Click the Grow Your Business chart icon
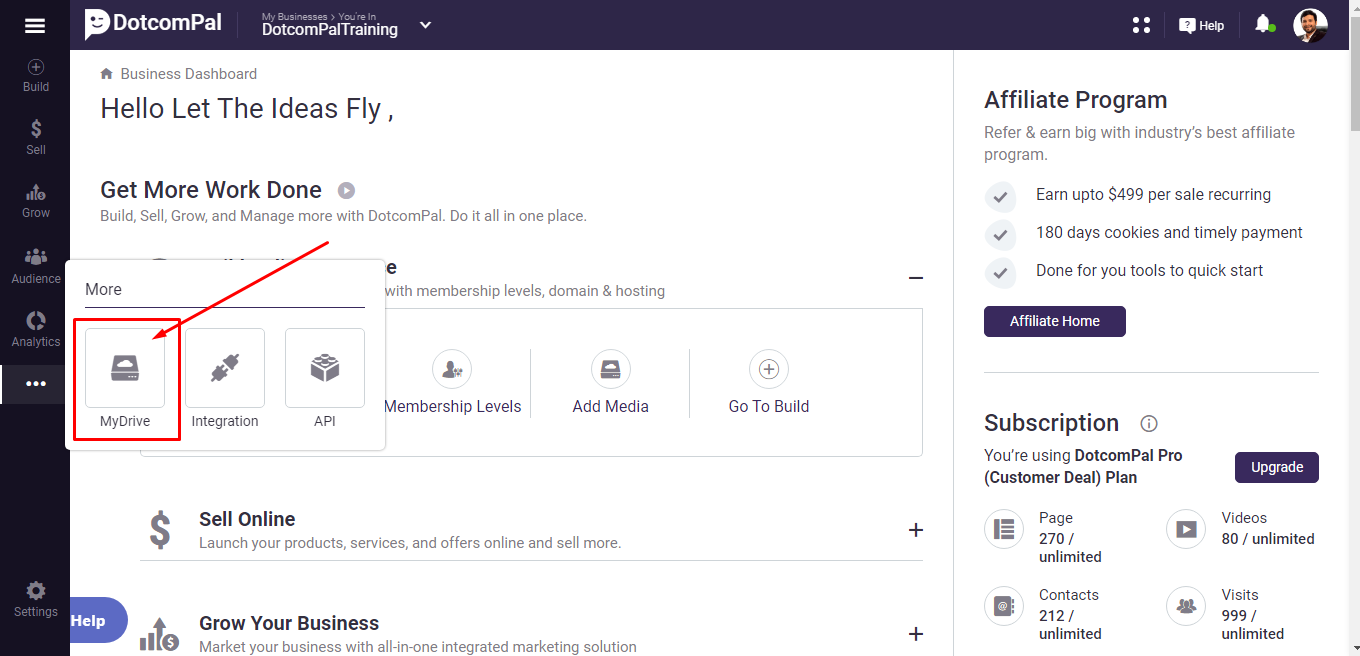Screen dimensions: 1360x656 pos(160,634)
